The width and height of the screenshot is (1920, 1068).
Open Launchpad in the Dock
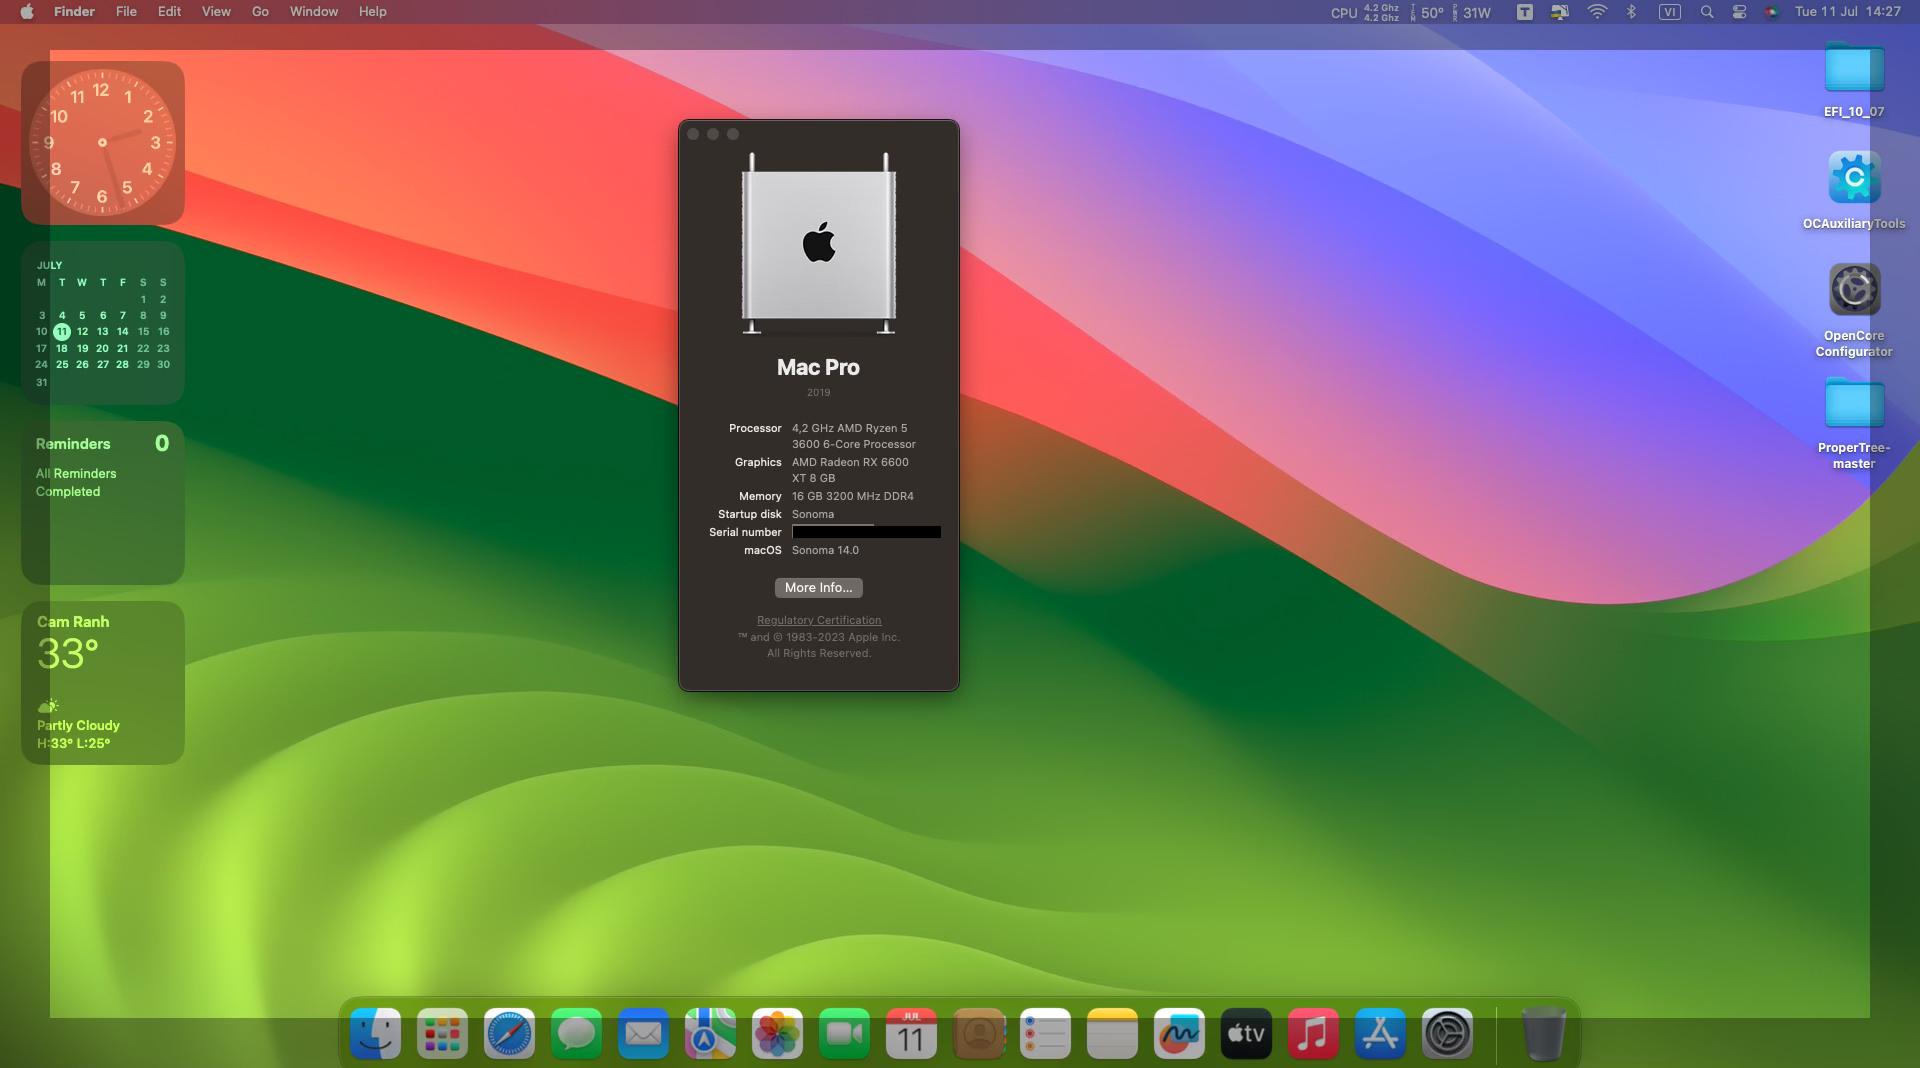pyautogui.click(x=442, y=1033)
